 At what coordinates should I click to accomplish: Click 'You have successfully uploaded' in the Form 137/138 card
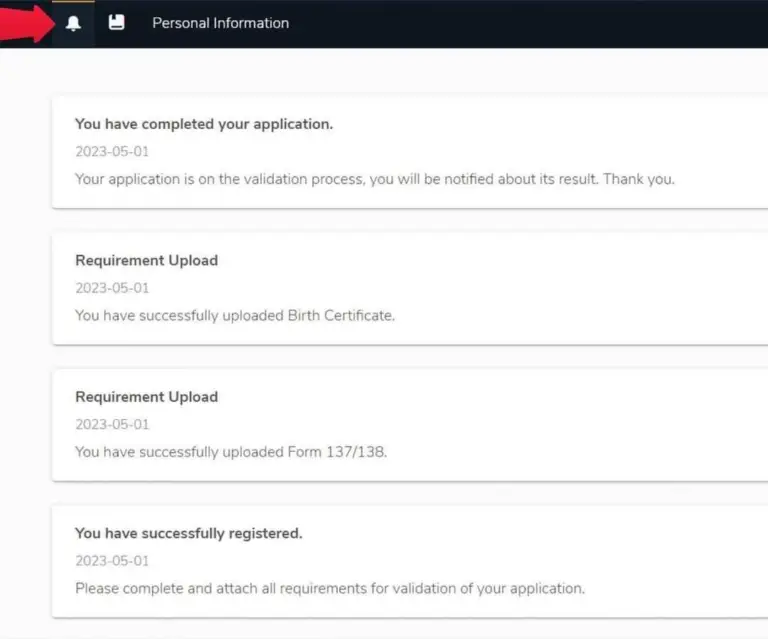tap(179, 452)
